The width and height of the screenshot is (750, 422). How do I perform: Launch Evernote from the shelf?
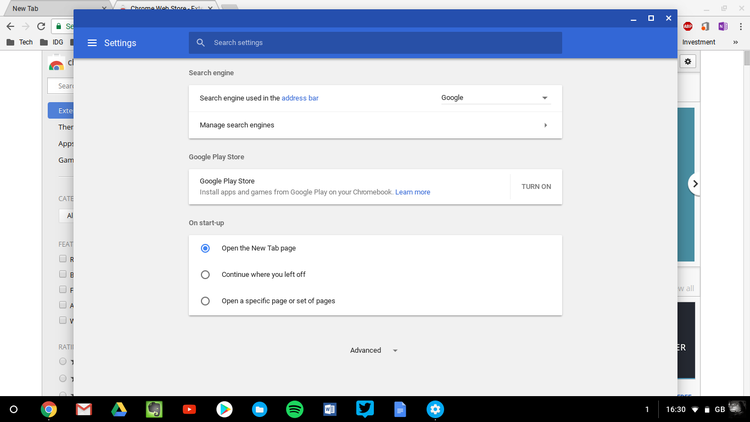click(x=154, y=409)
